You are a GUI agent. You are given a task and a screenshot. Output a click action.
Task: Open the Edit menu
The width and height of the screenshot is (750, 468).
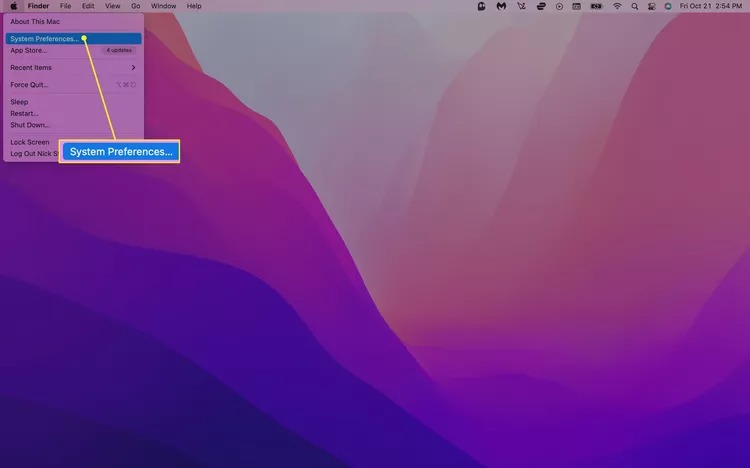click(88, 6)
